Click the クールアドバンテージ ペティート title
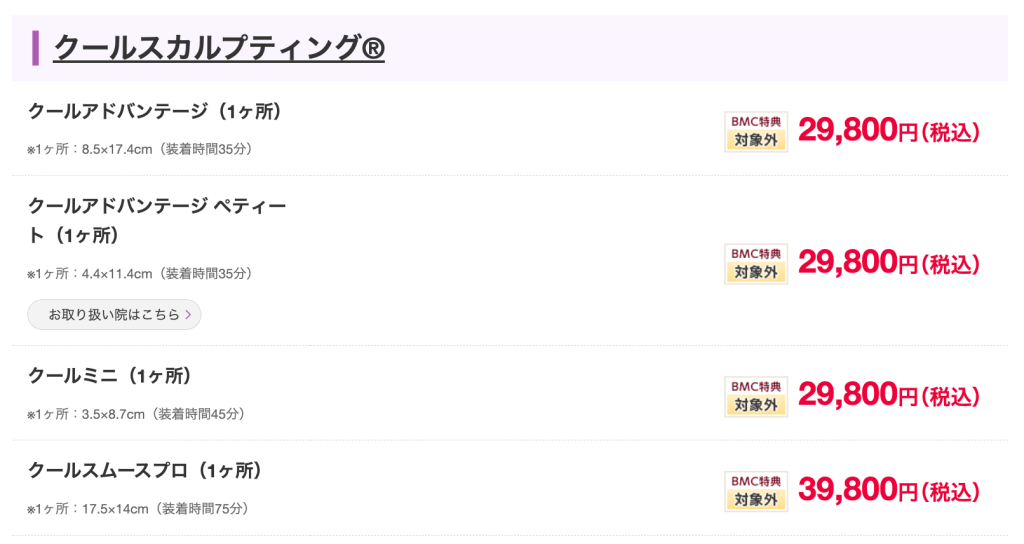This screenshot has width=1024, height=544. pyautogui.click(x=157, y=221)
